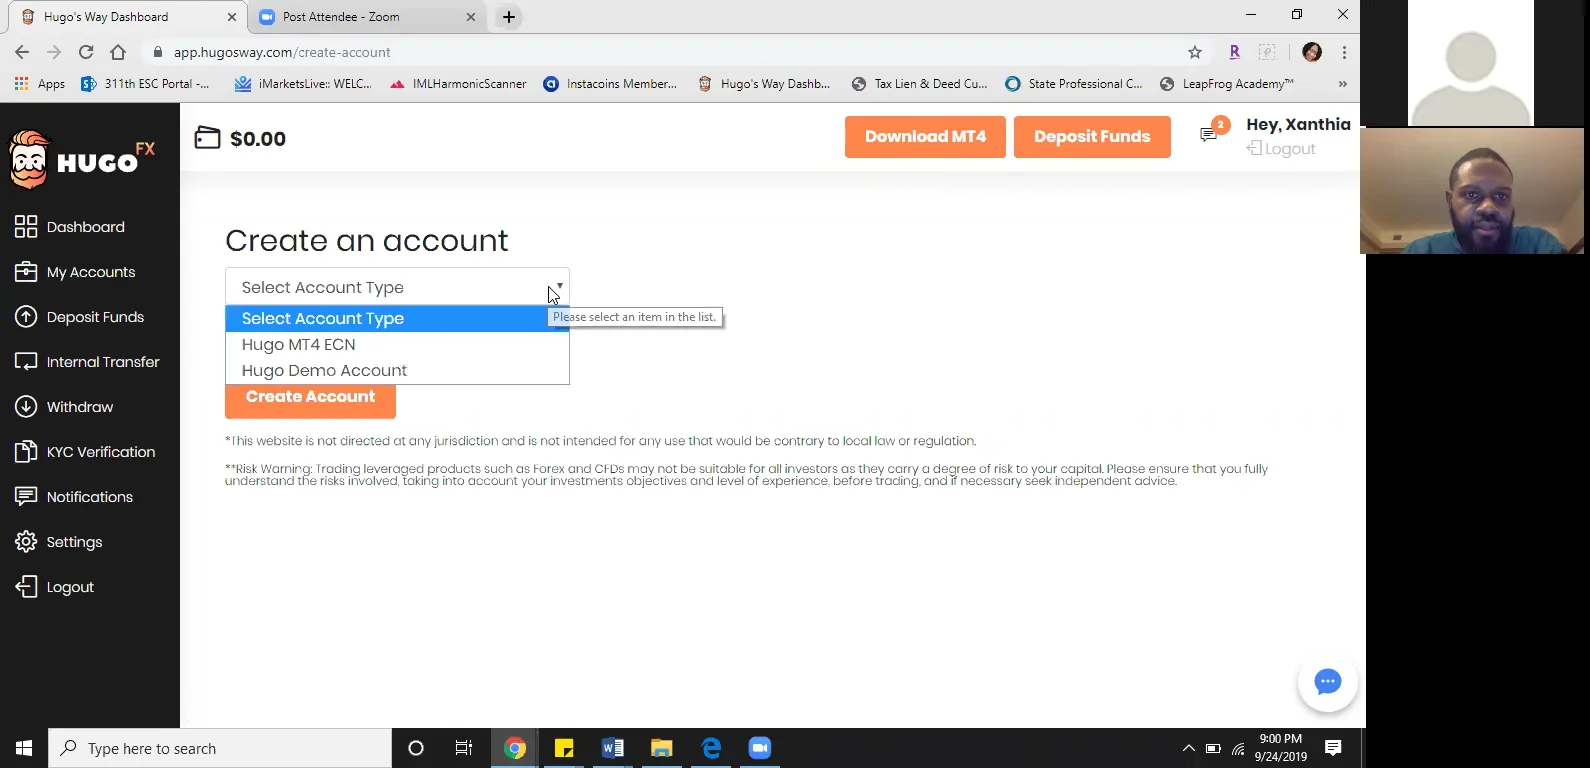Select Hugo Demo Account option

(x=397, y=370)
